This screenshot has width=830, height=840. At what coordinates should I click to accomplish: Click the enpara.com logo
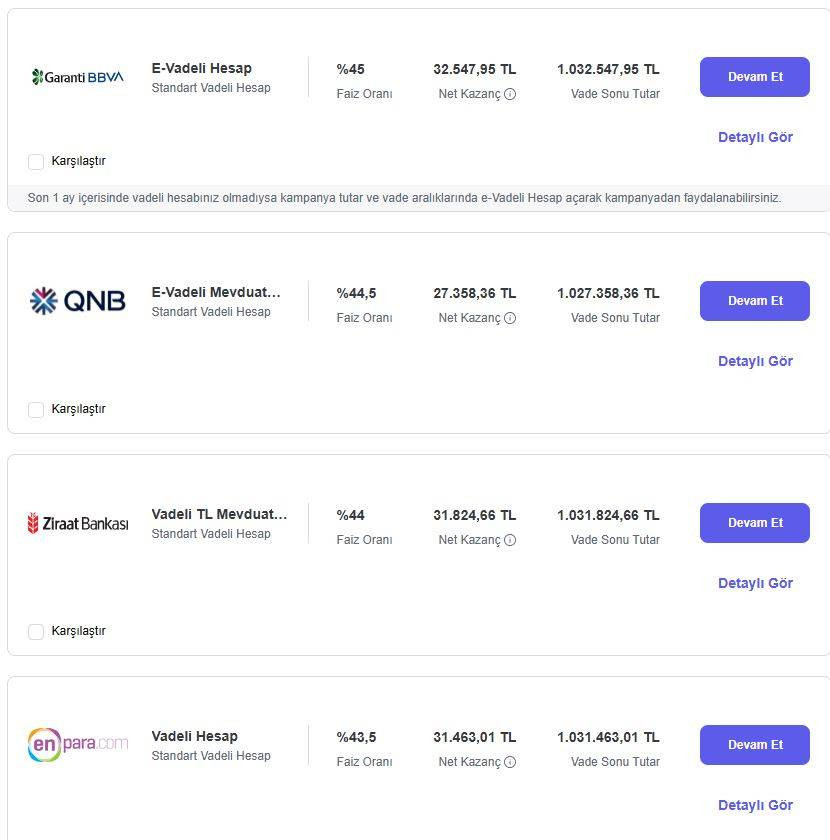(78, 745)
